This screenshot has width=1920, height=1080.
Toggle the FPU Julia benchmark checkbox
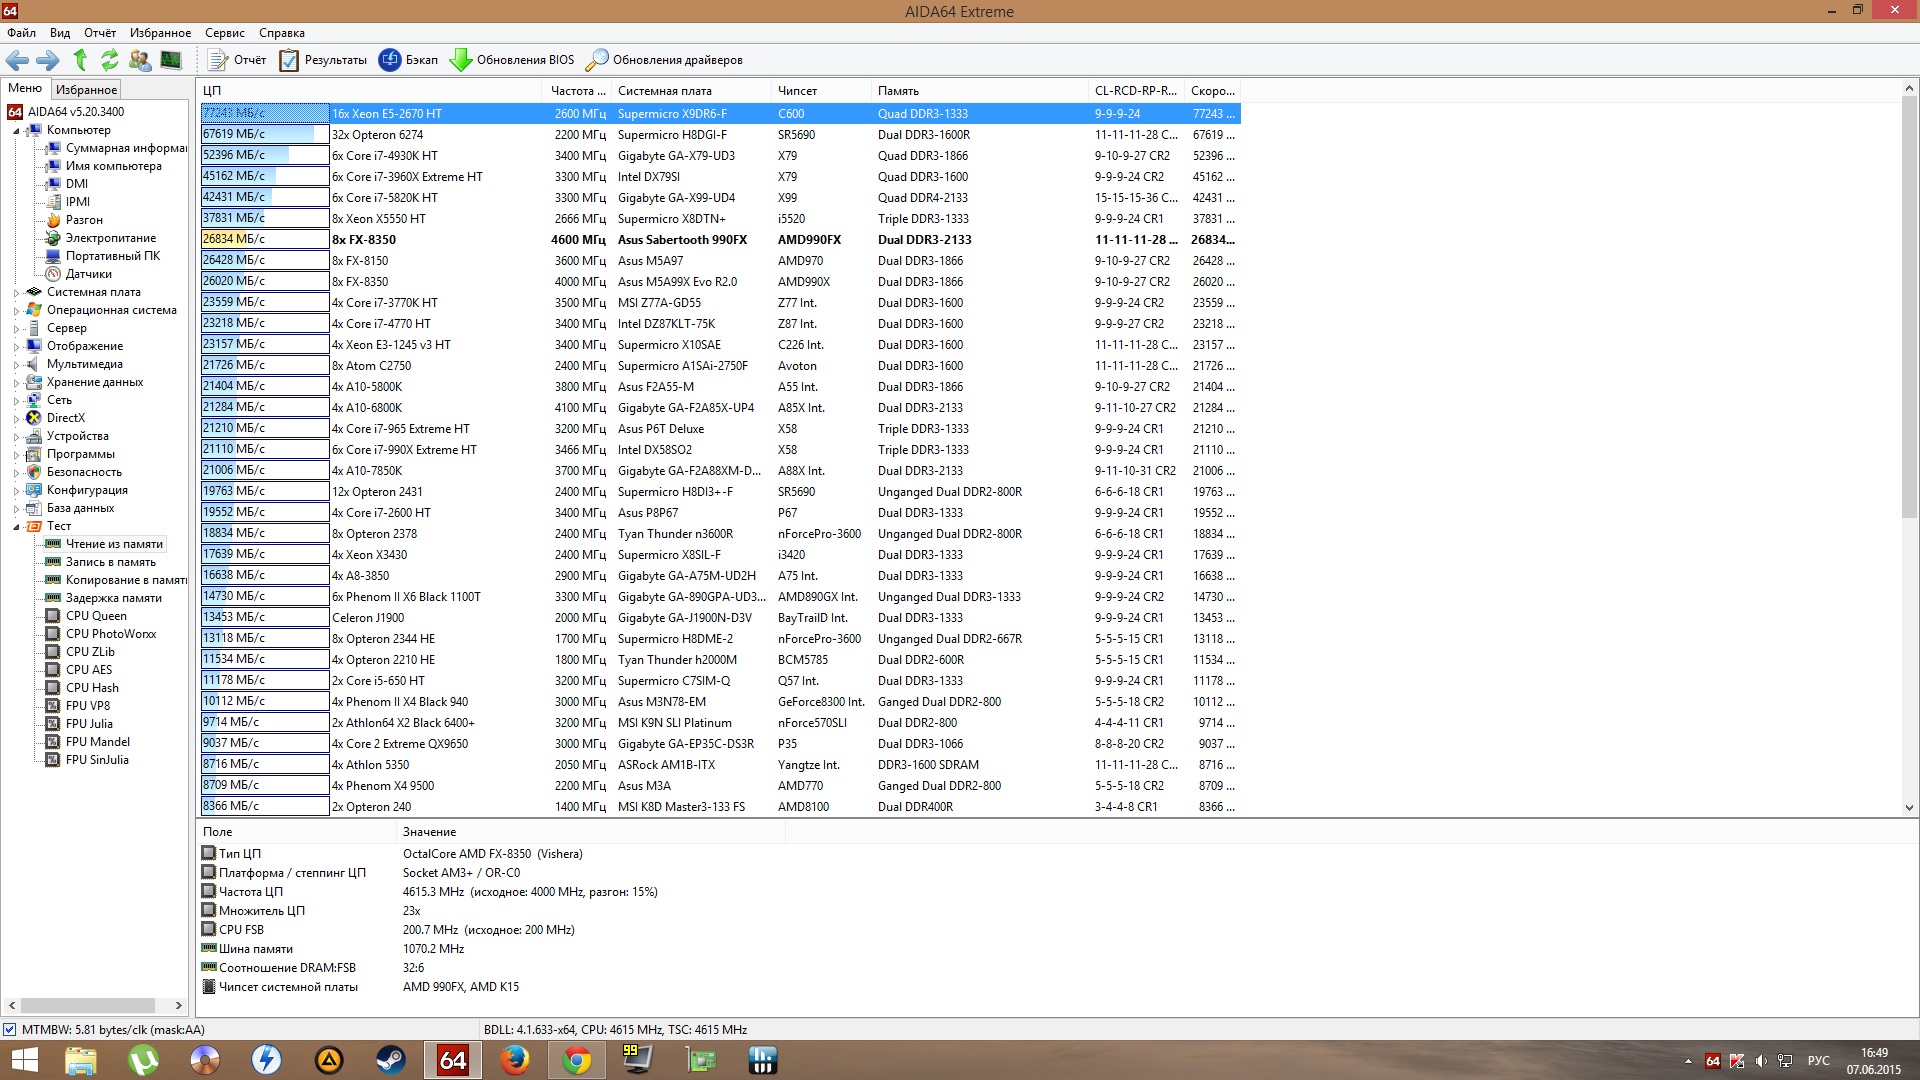(53, 724)
